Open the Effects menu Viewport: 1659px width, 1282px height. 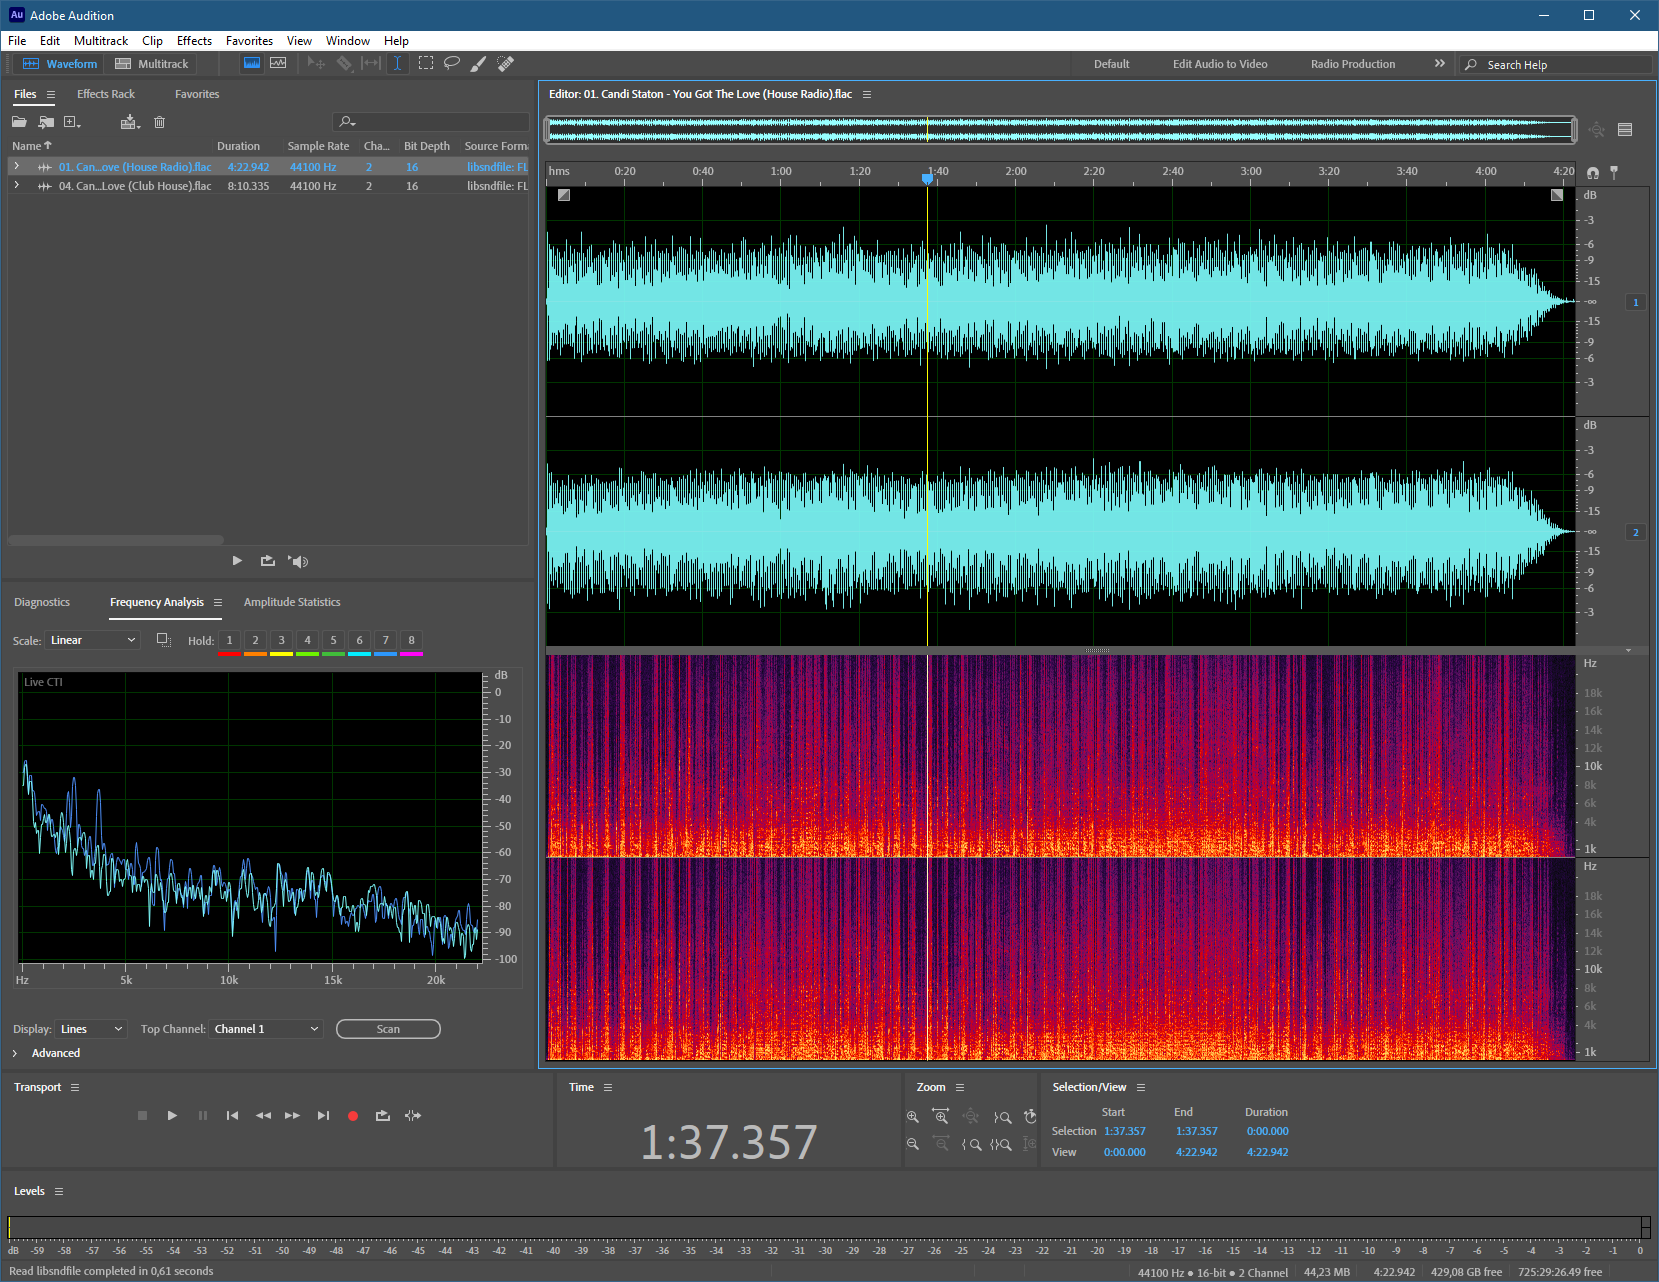(194, 41)
